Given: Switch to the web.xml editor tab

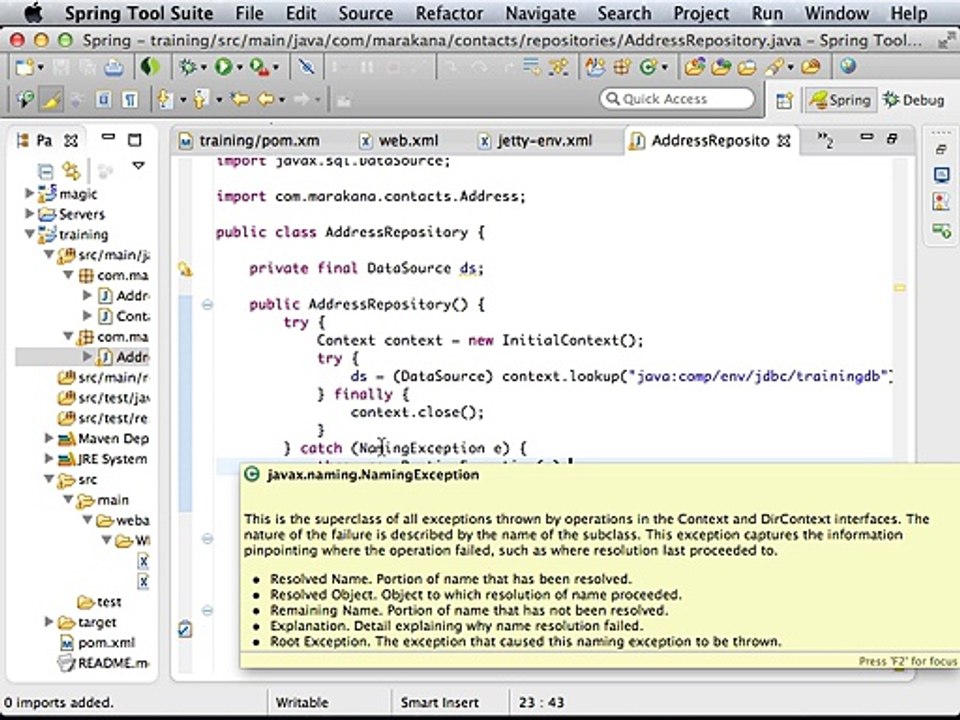Looking at the screenshot, I should (x=399, y=141).
